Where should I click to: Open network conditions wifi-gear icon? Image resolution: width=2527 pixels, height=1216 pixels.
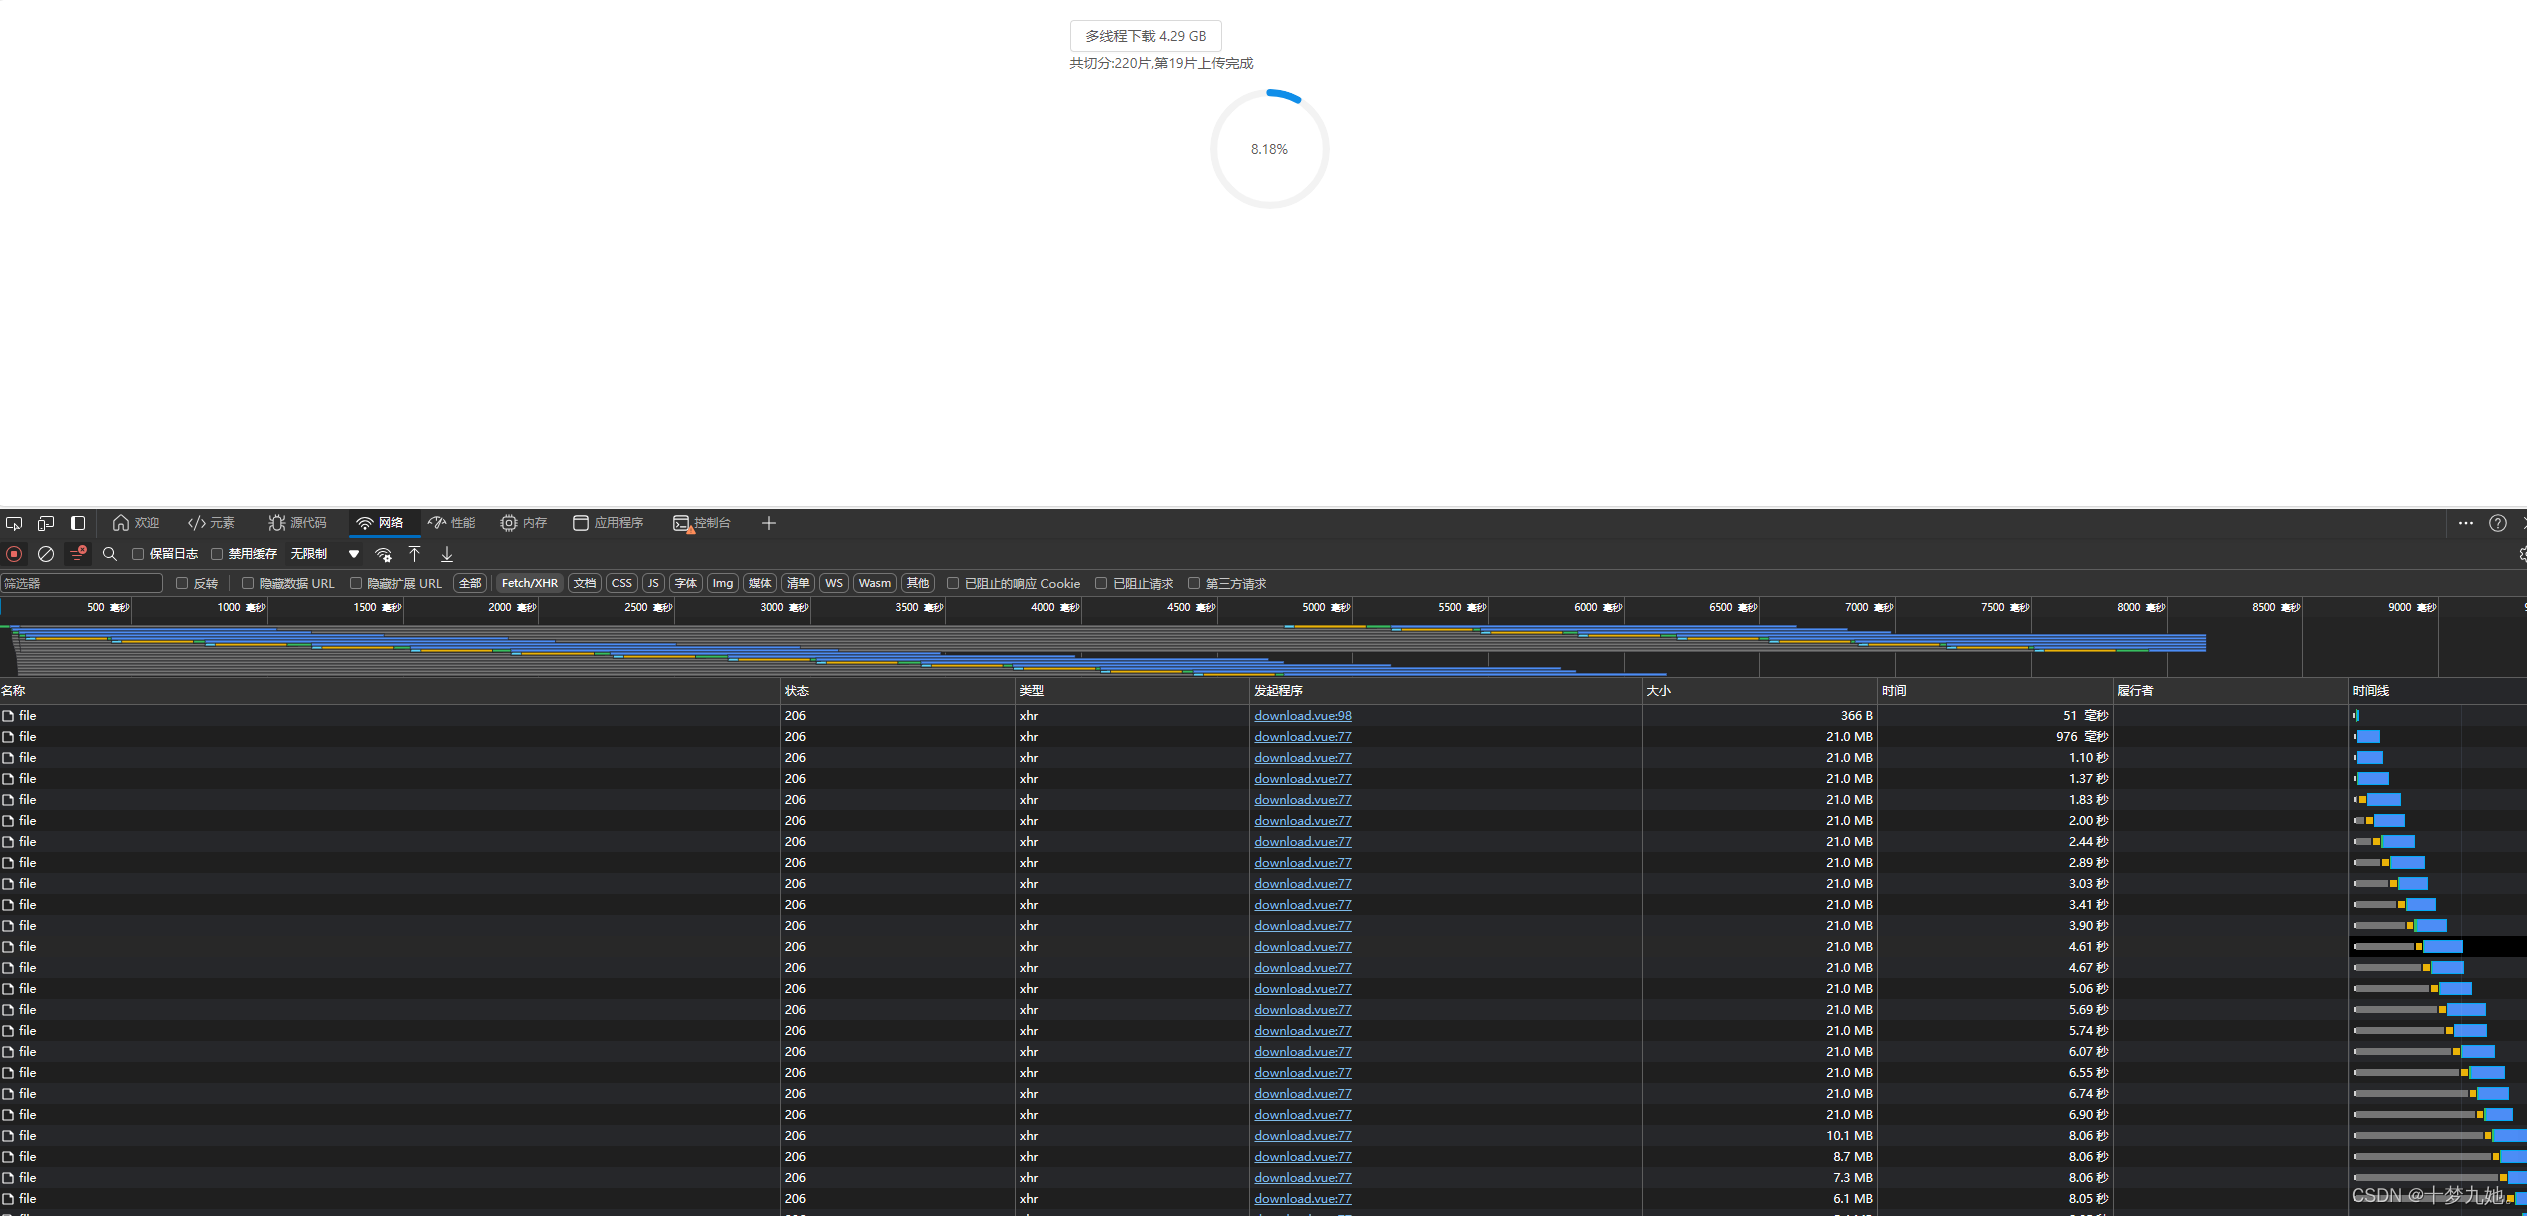[383, 554]
